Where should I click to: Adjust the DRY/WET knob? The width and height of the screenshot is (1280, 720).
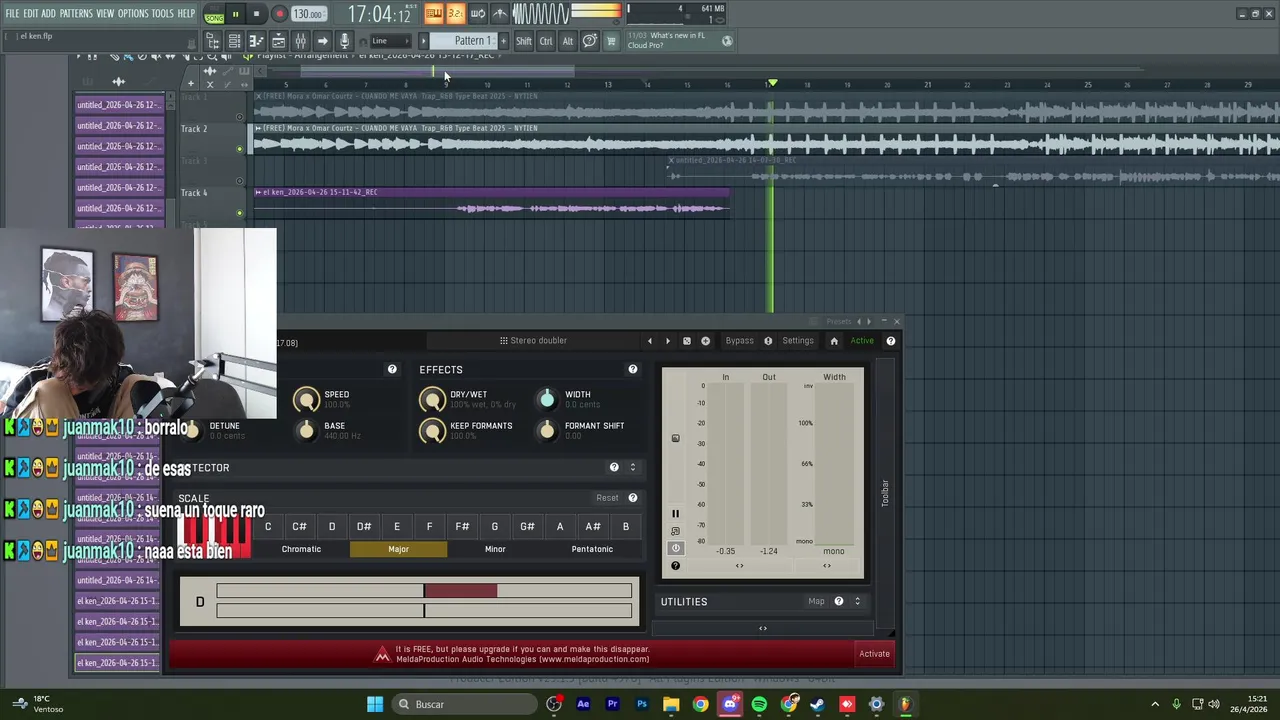point(432,400)
